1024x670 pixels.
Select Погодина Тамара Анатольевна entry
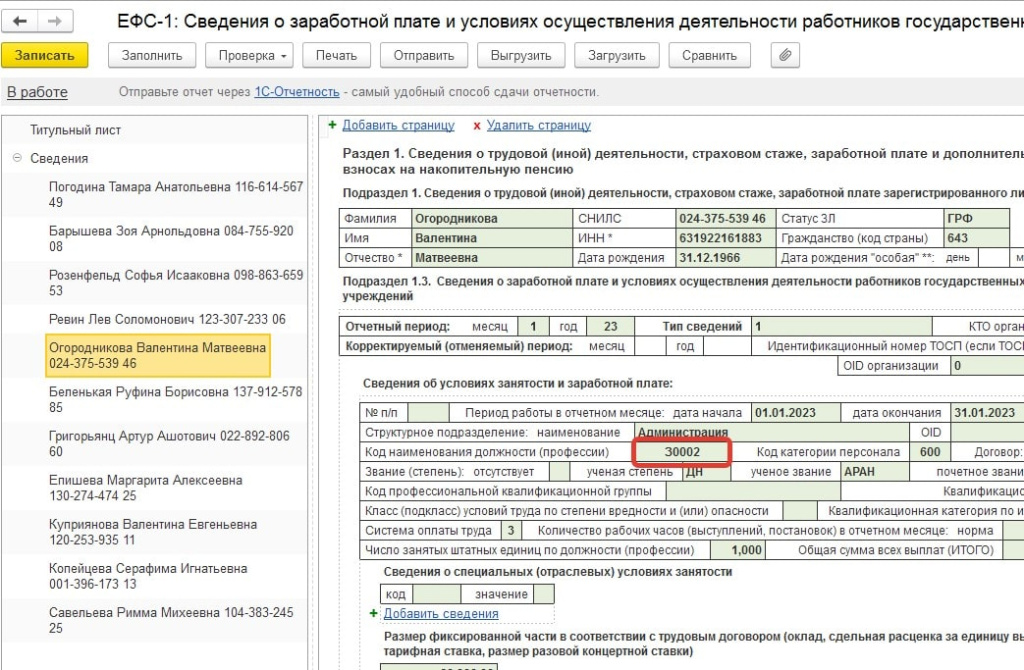pos(175,194)
